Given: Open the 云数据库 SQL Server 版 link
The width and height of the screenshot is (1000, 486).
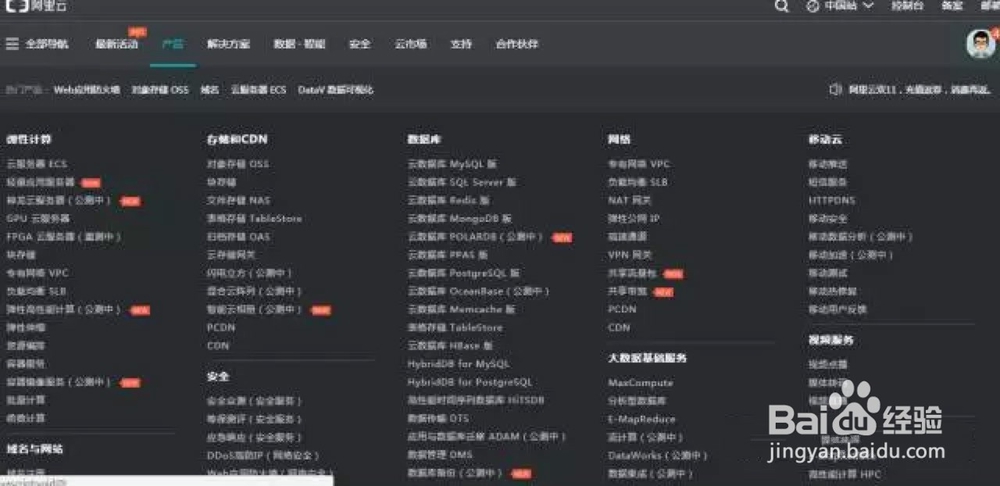Looking at the screenshot, I should [462, 182].
